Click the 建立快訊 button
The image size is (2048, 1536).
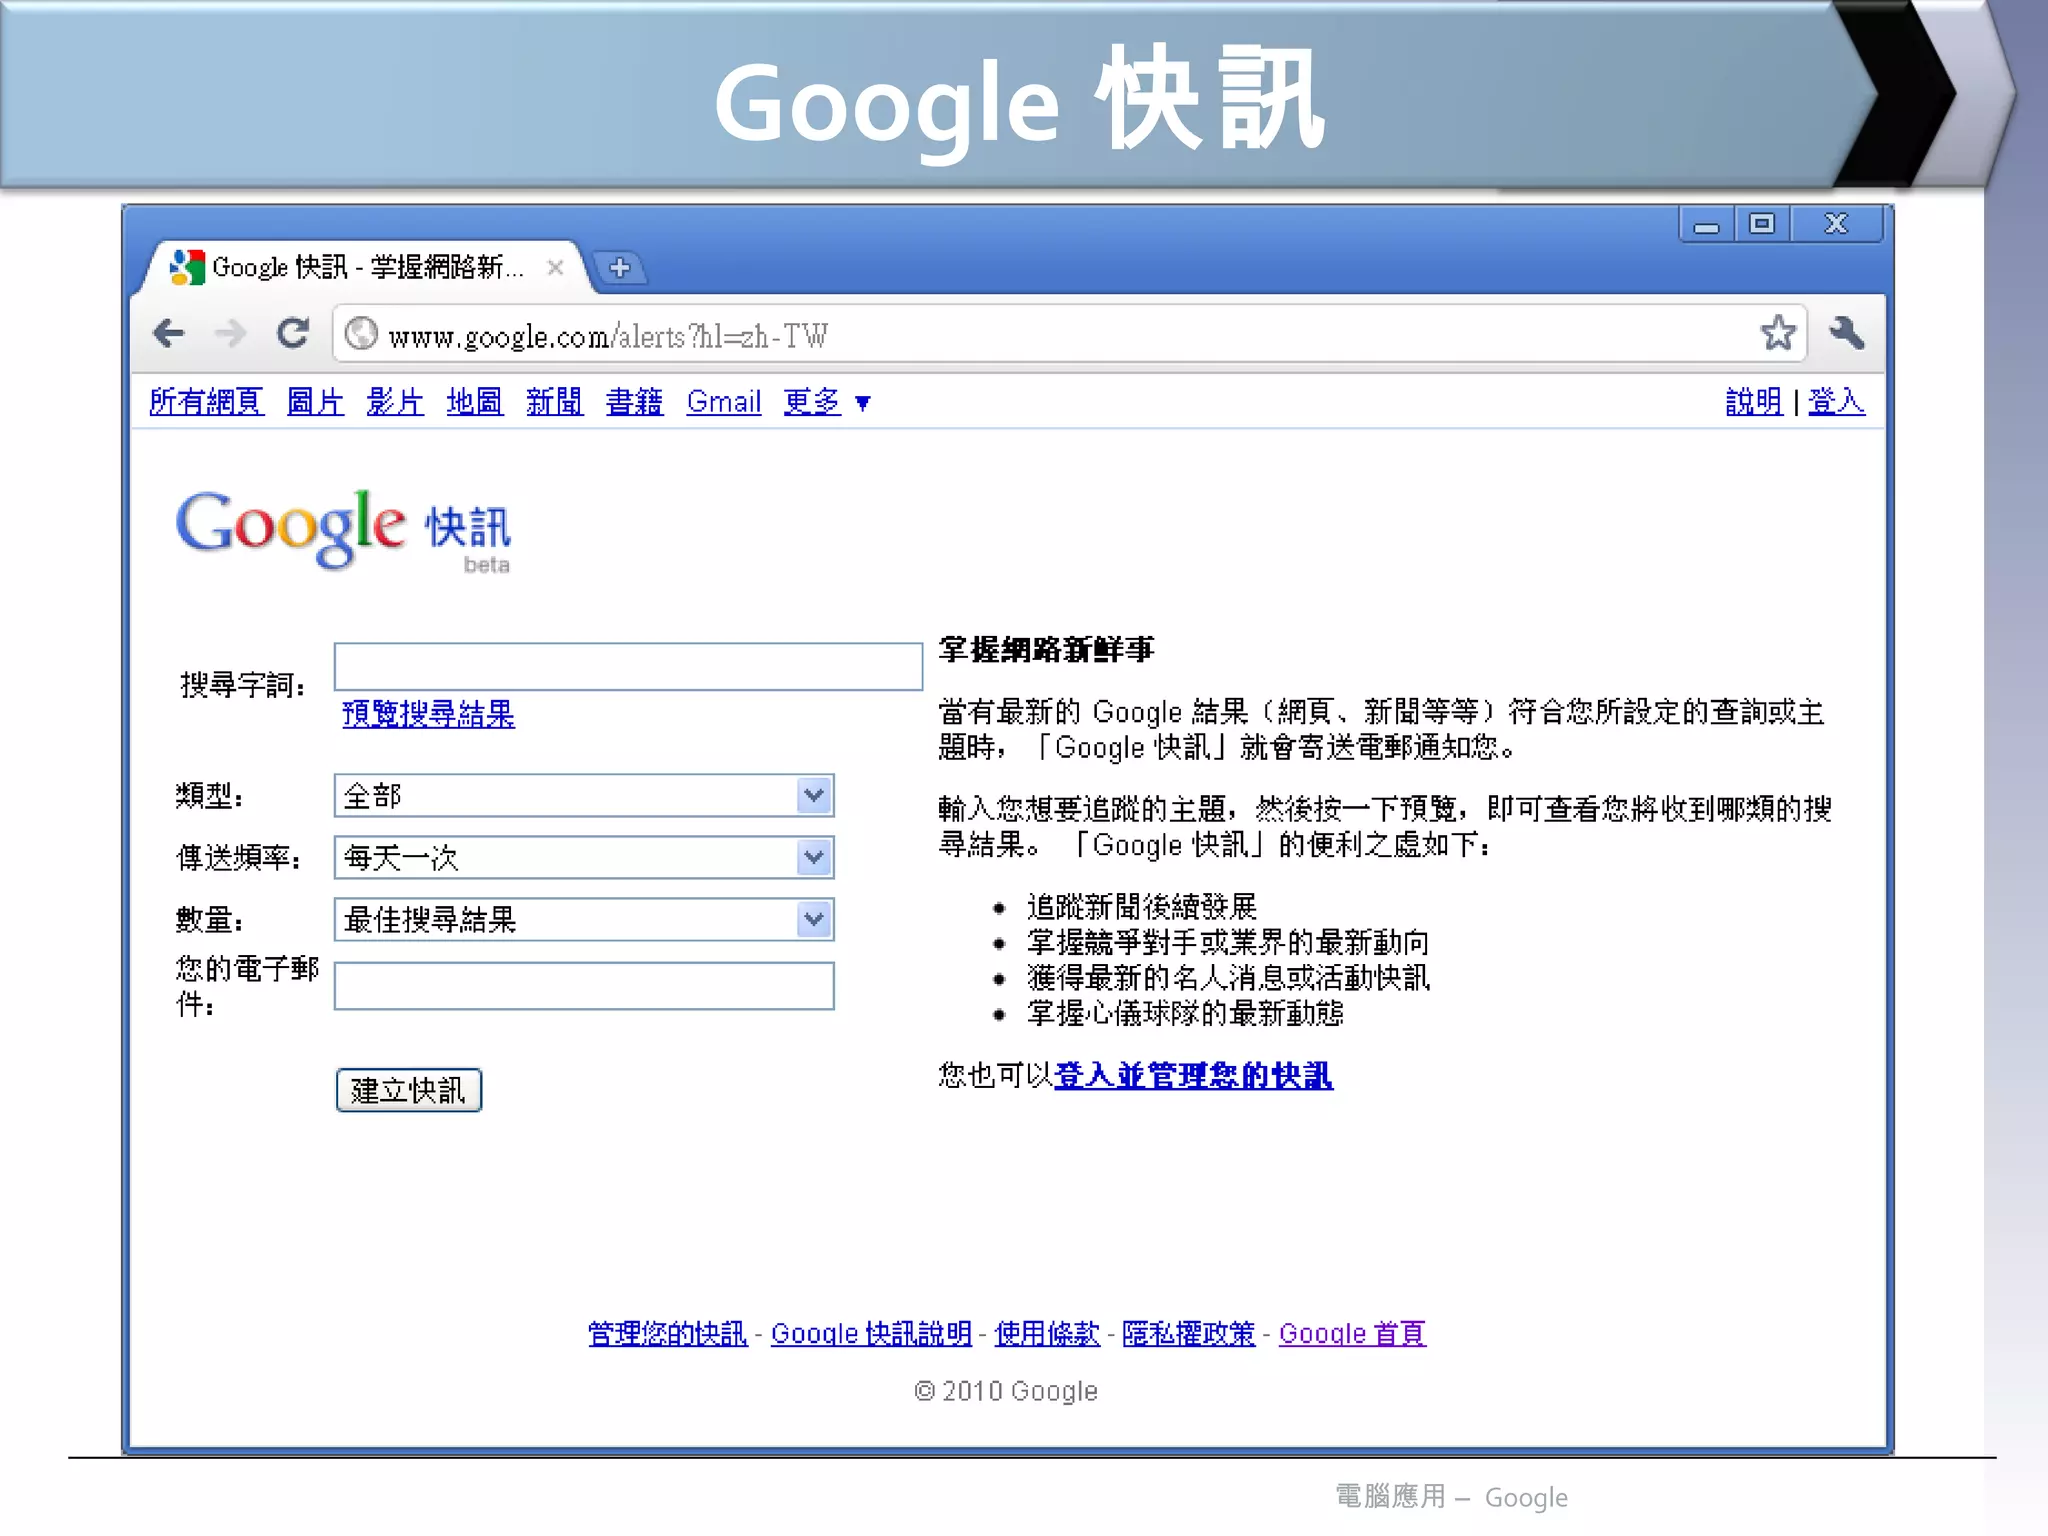point(409,1090)
